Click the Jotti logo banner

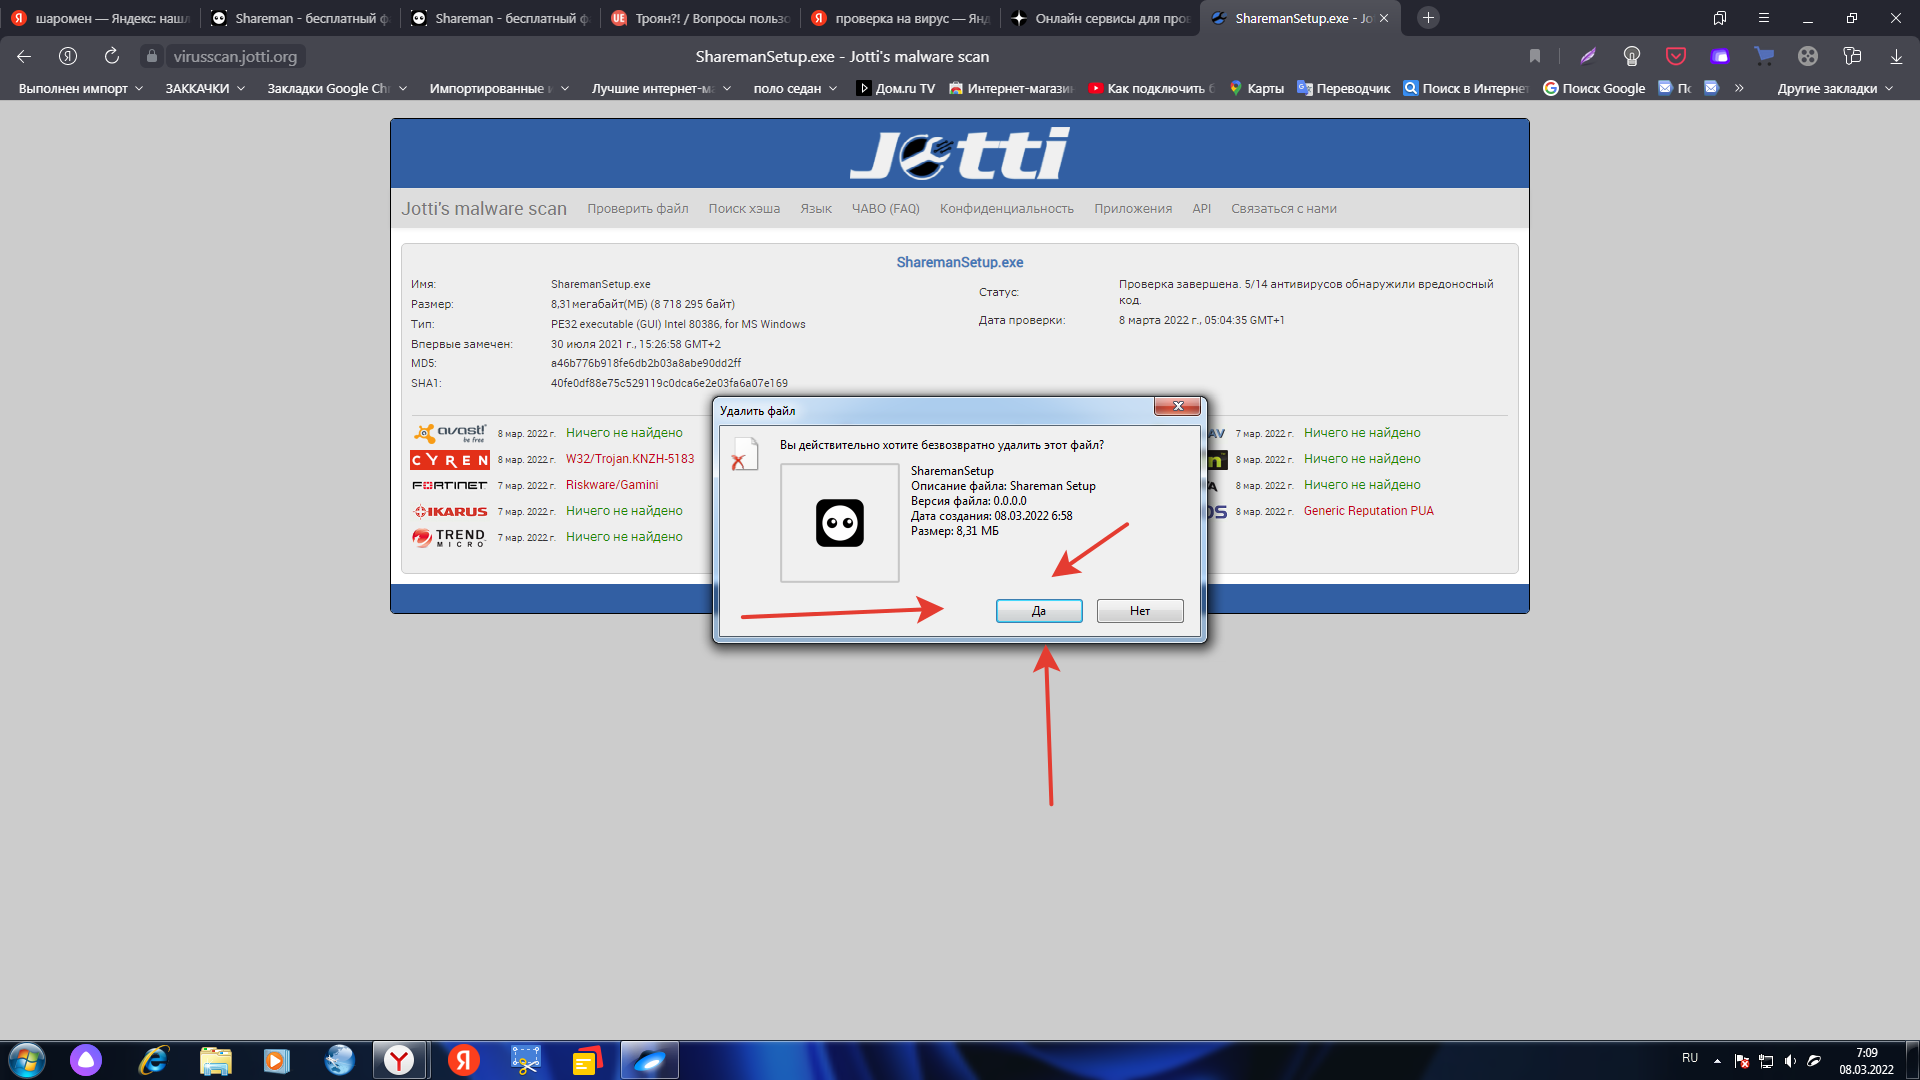(960, 153)
